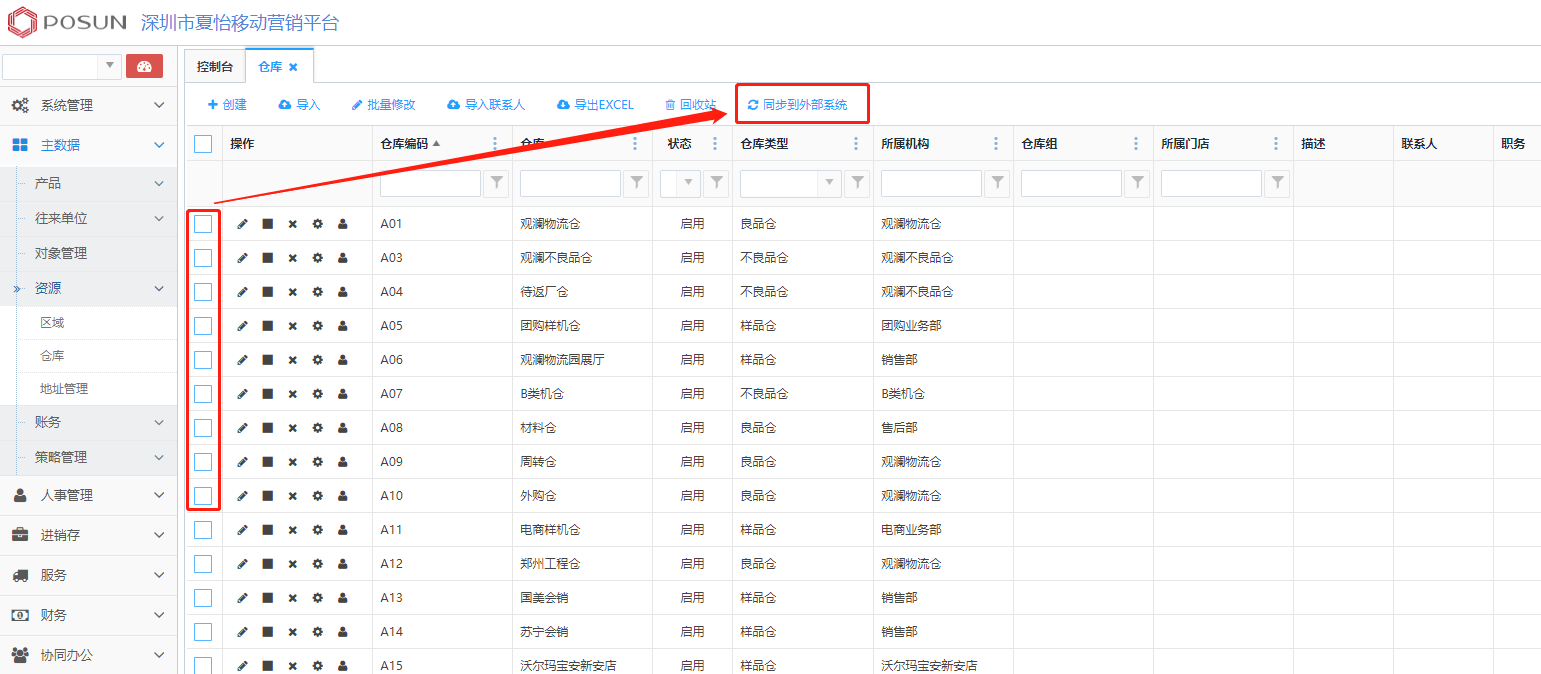Expand the 进销存 sidebar section

88,535
